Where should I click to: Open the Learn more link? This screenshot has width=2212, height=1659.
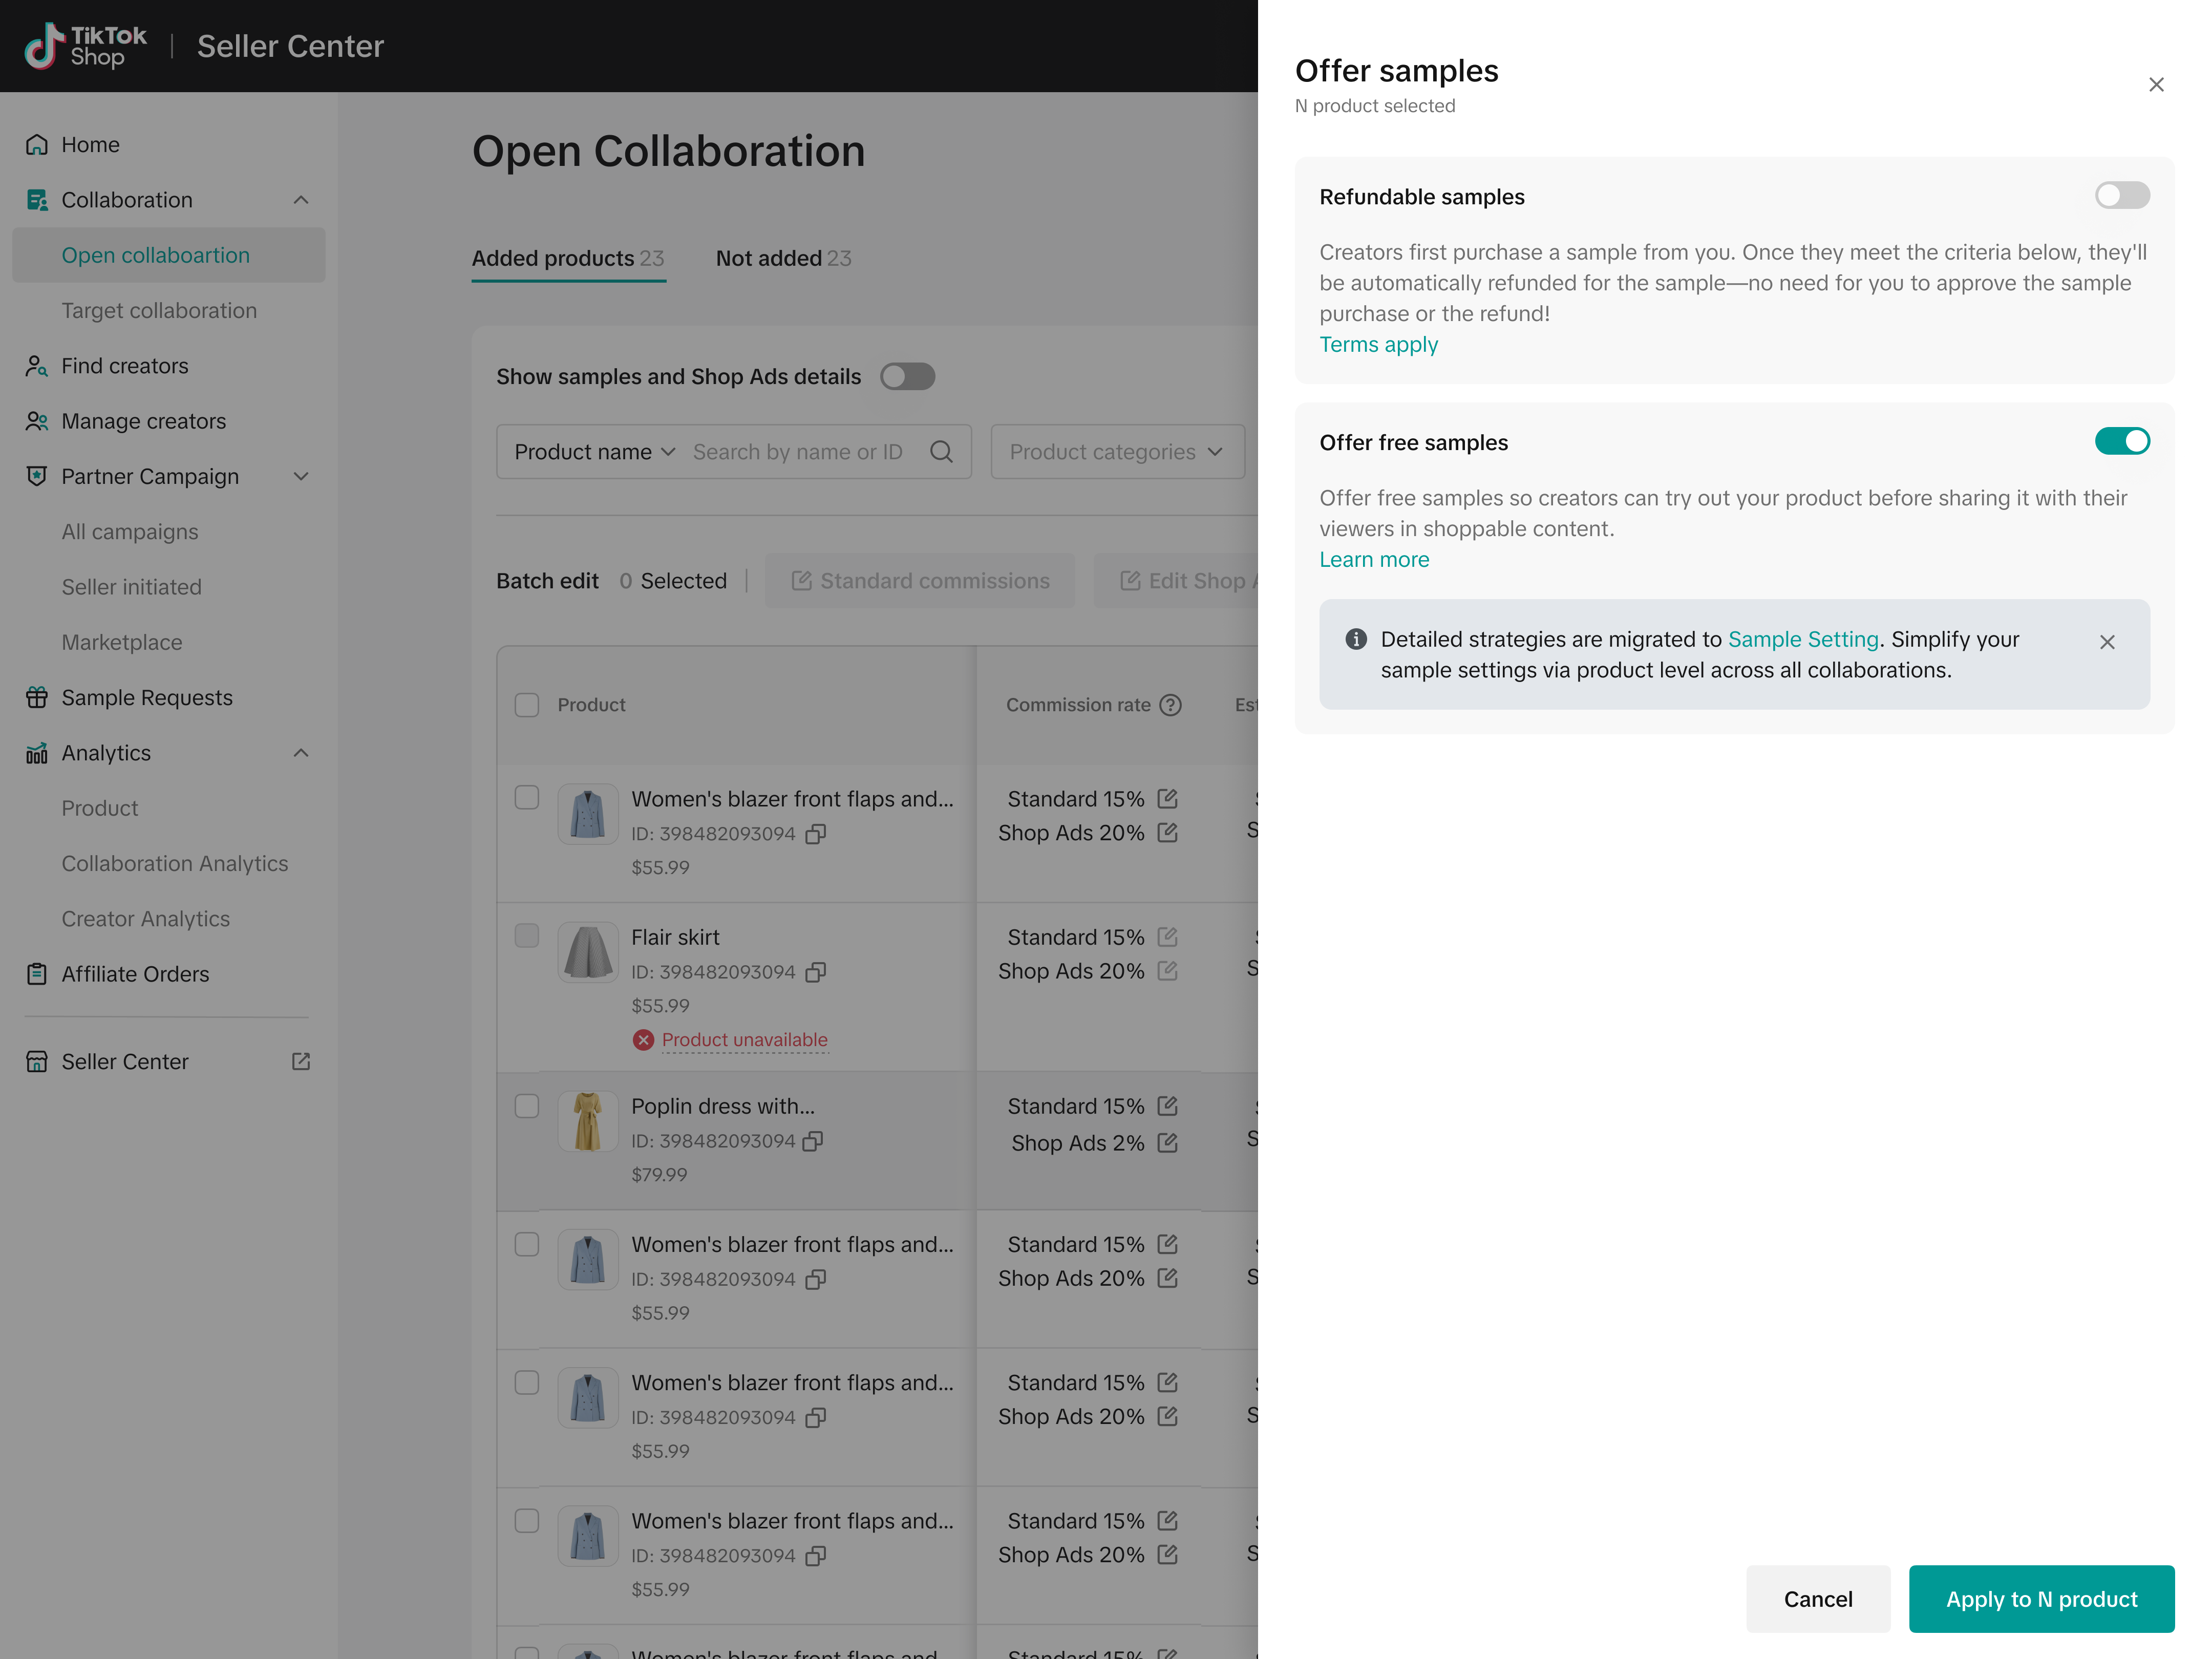point(1374,560)
